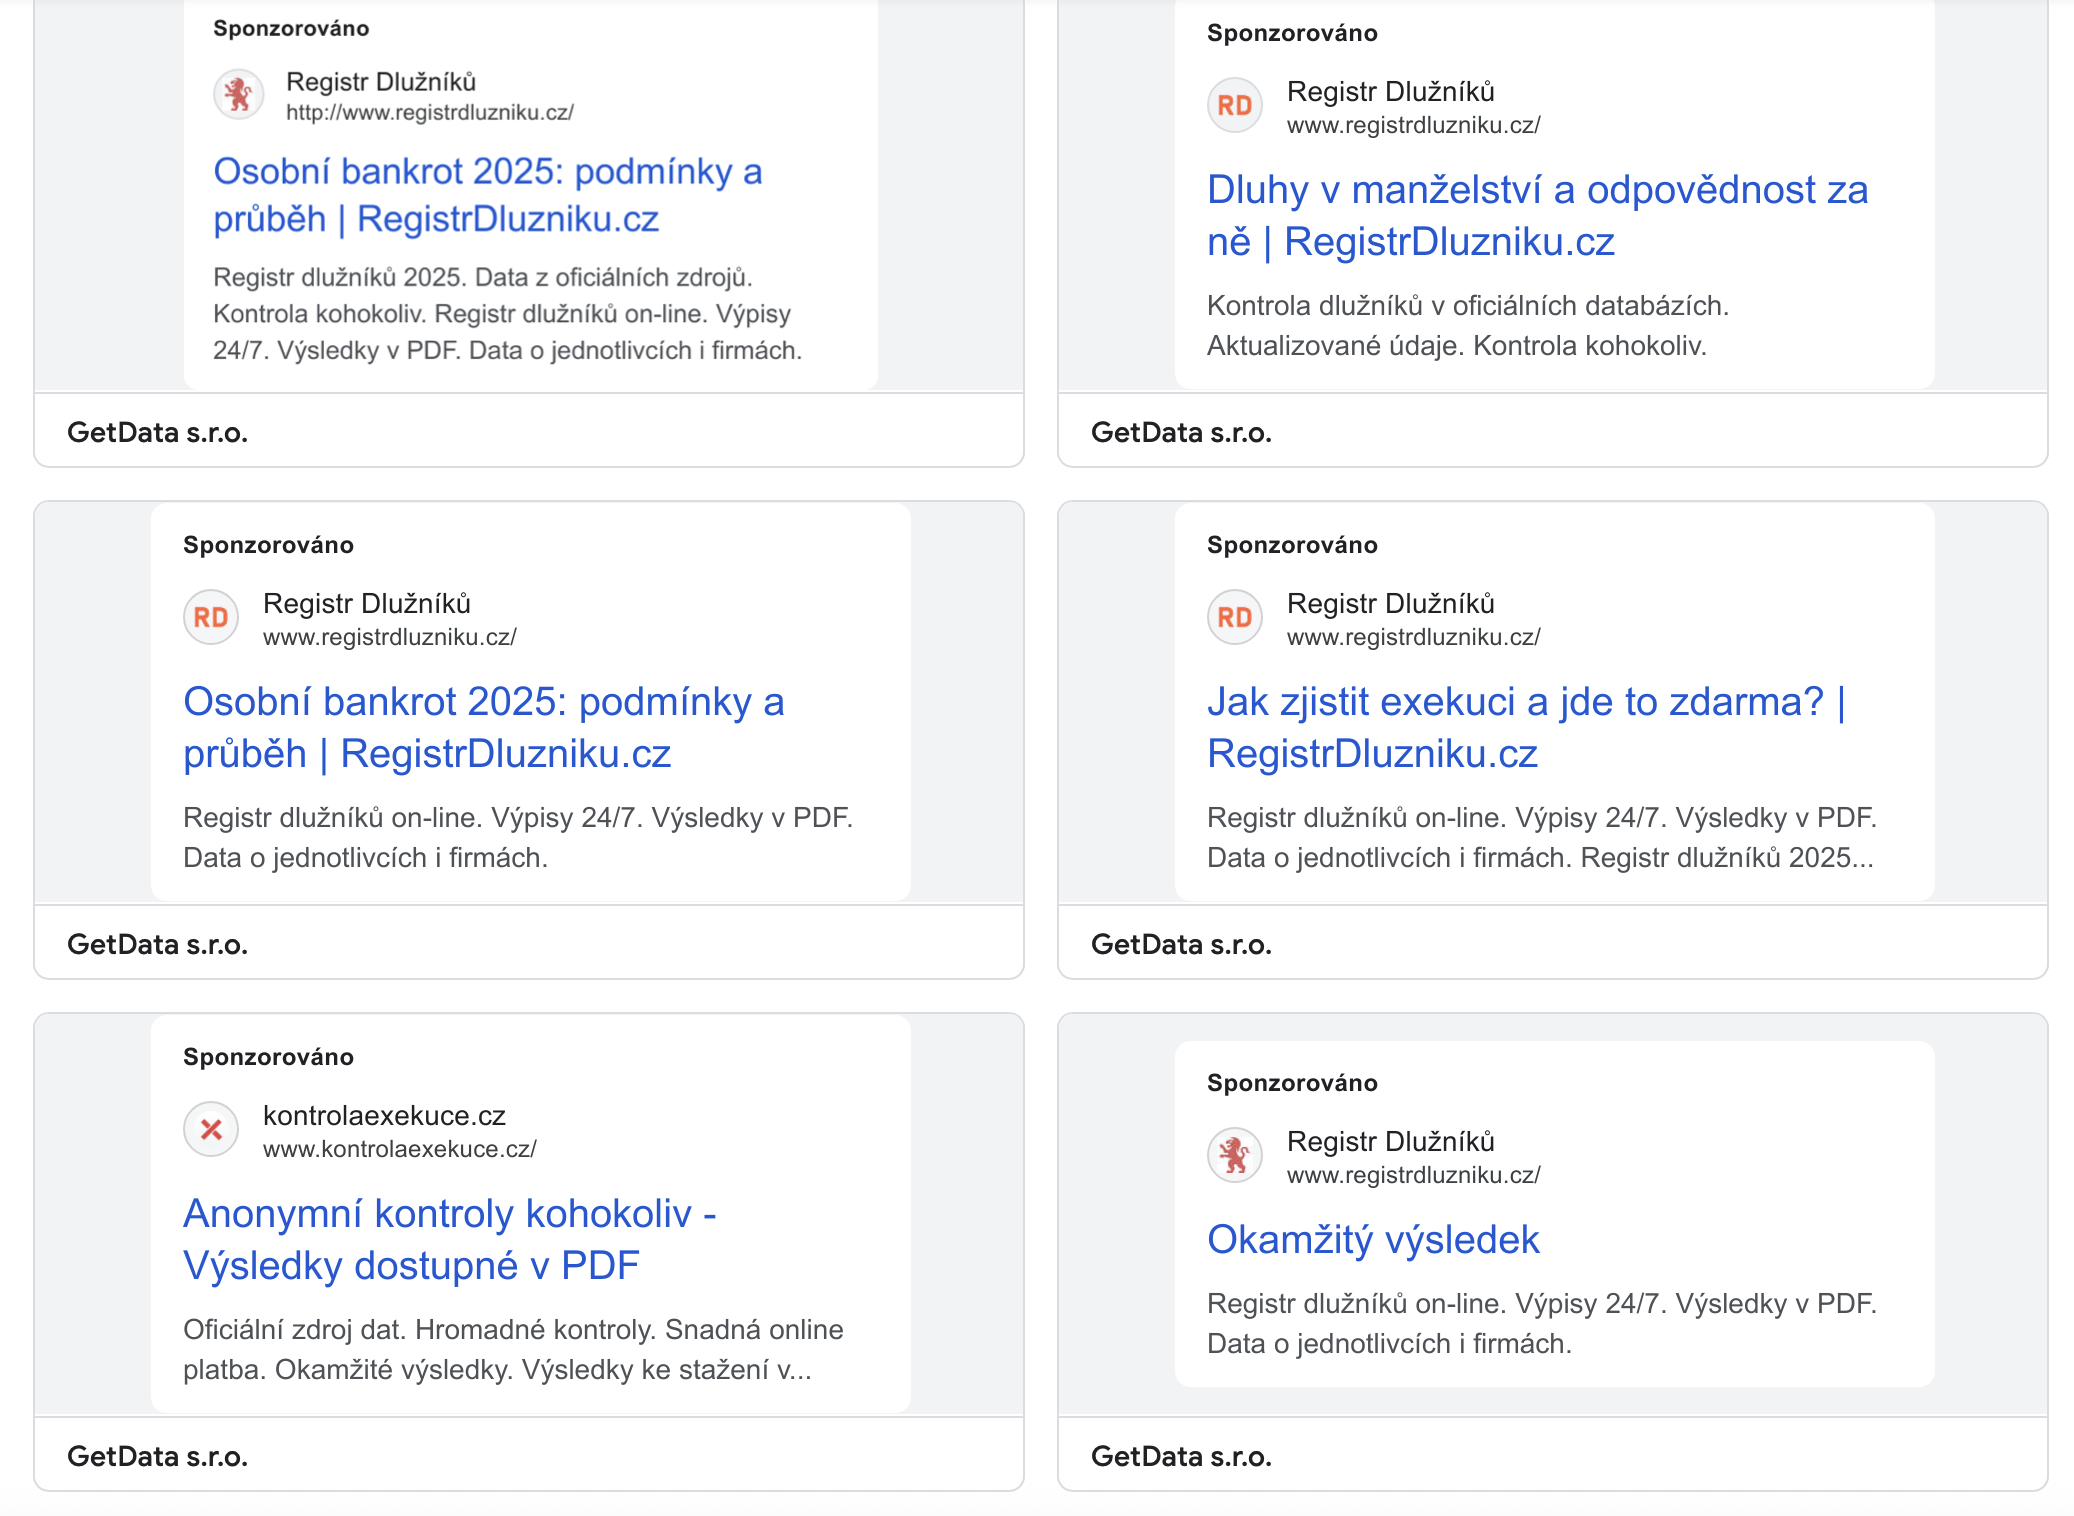The height and width of the screenshot is (1516, 2074).
Task: Click the lion favicon beside http://www.registrdluzniku.cz/
Action: [238, 95]
